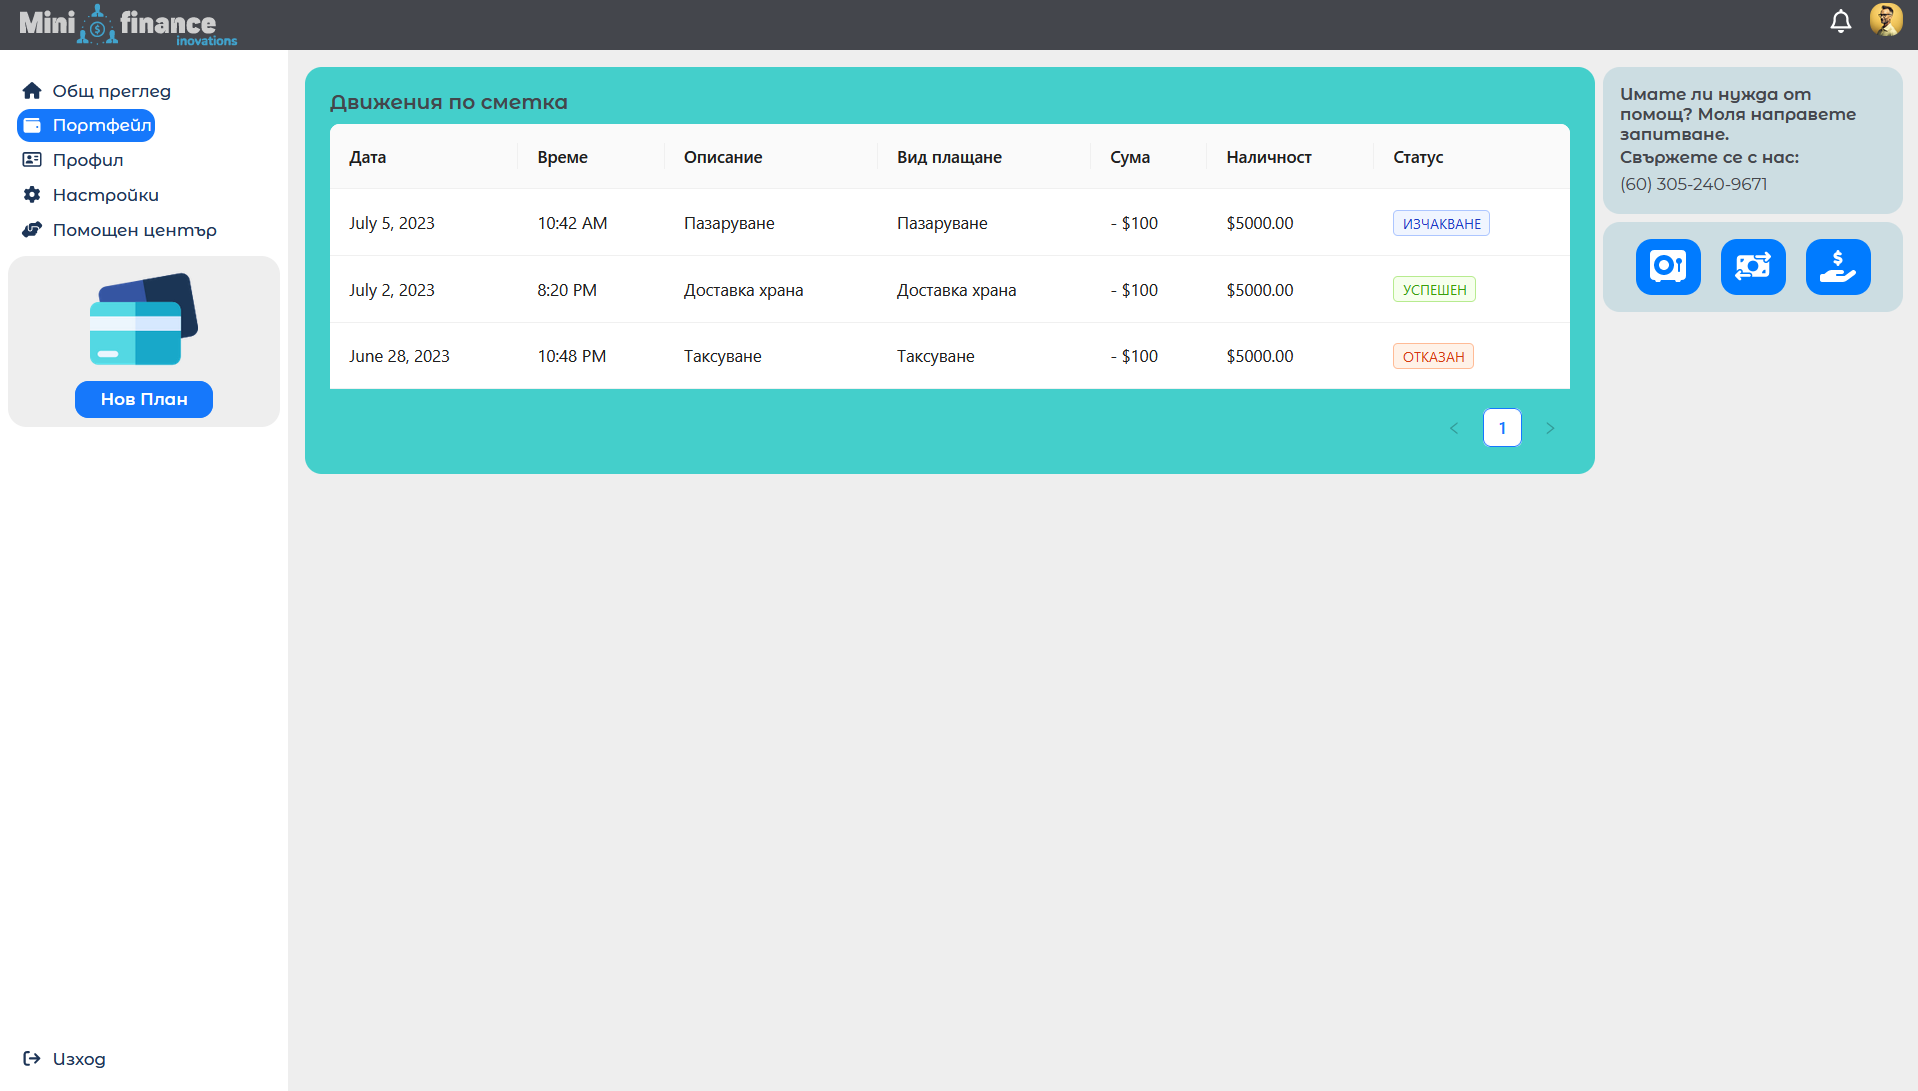Screen dimensions: 1918x1091
Task: Click the УСПЕШЕН status tag
Action: tap(1434, 289)
